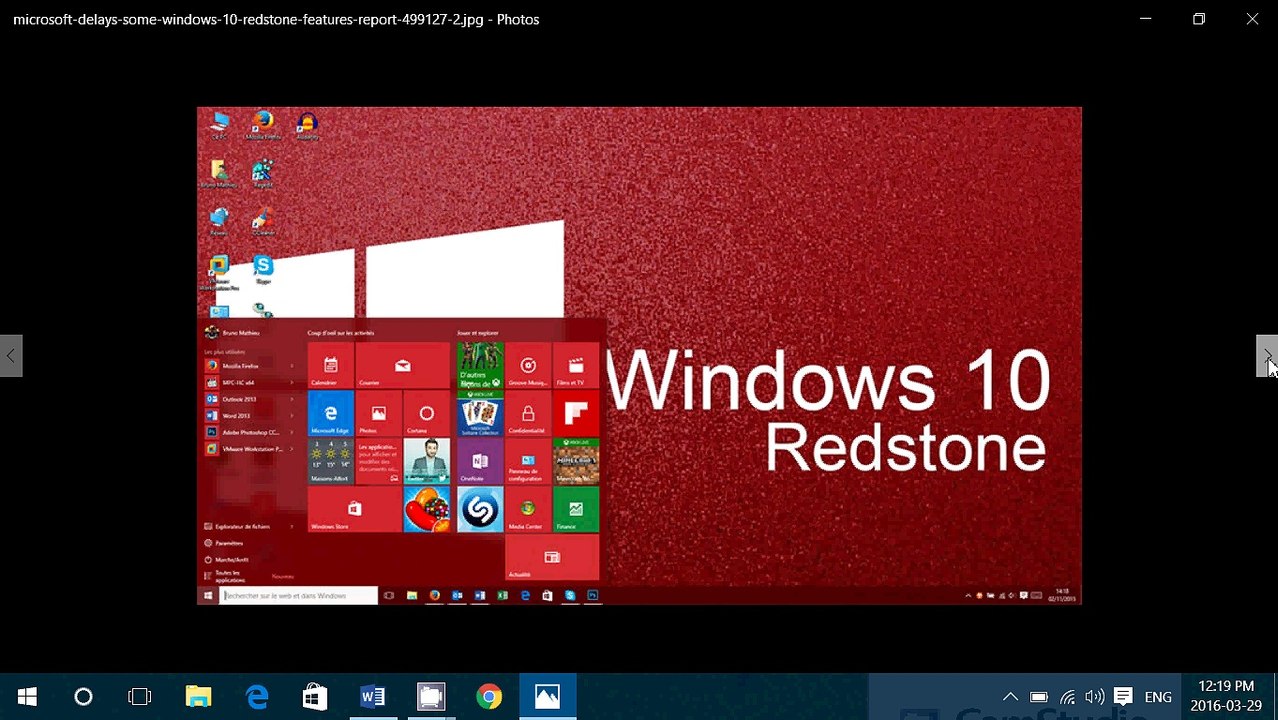Close the Photos window

pos(1252,19)
